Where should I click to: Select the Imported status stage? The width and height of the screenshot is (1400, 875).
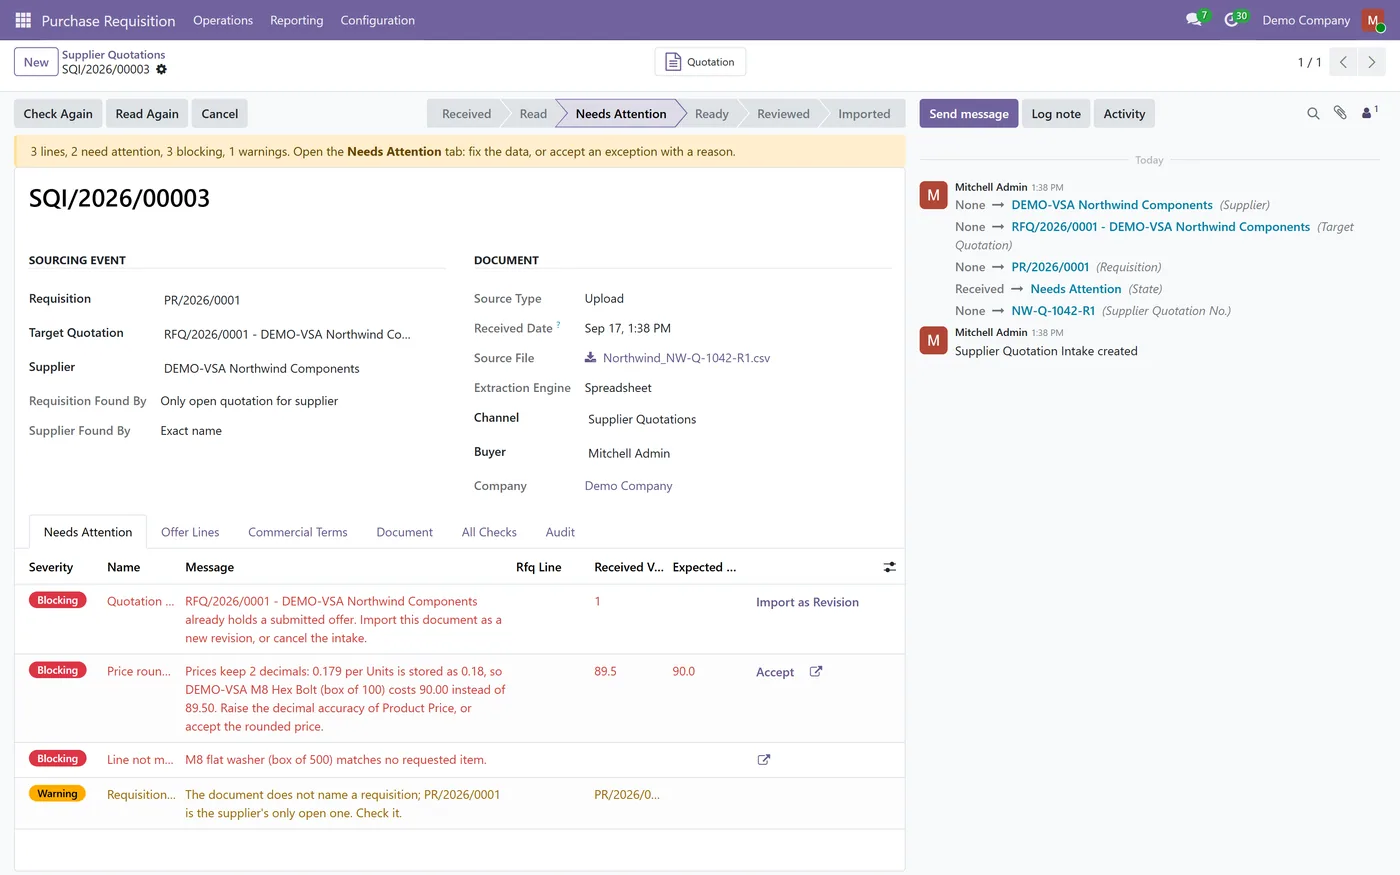pos(864,114)
